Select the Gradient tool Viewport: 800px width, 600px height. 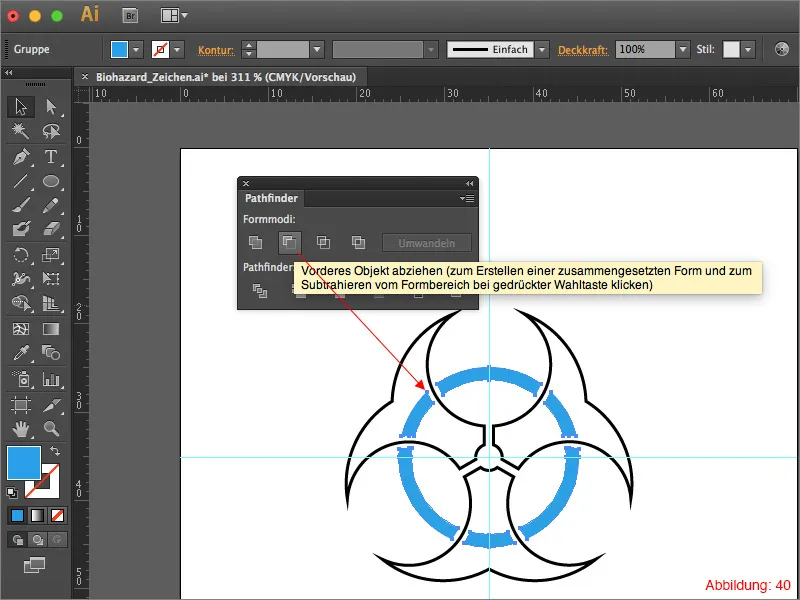click(x=51, y=329)
